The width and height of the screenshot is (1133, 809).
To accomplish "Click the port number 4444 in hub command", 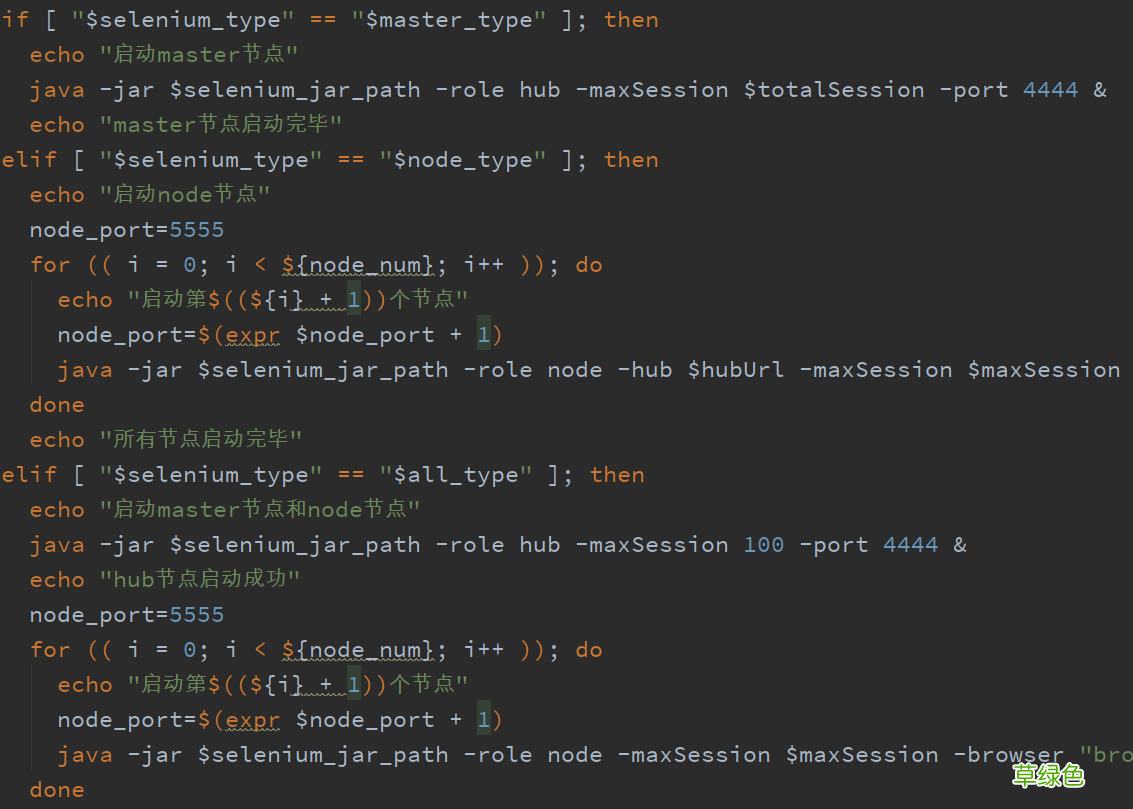I will pyautogui.click(x=1049, y=89).
